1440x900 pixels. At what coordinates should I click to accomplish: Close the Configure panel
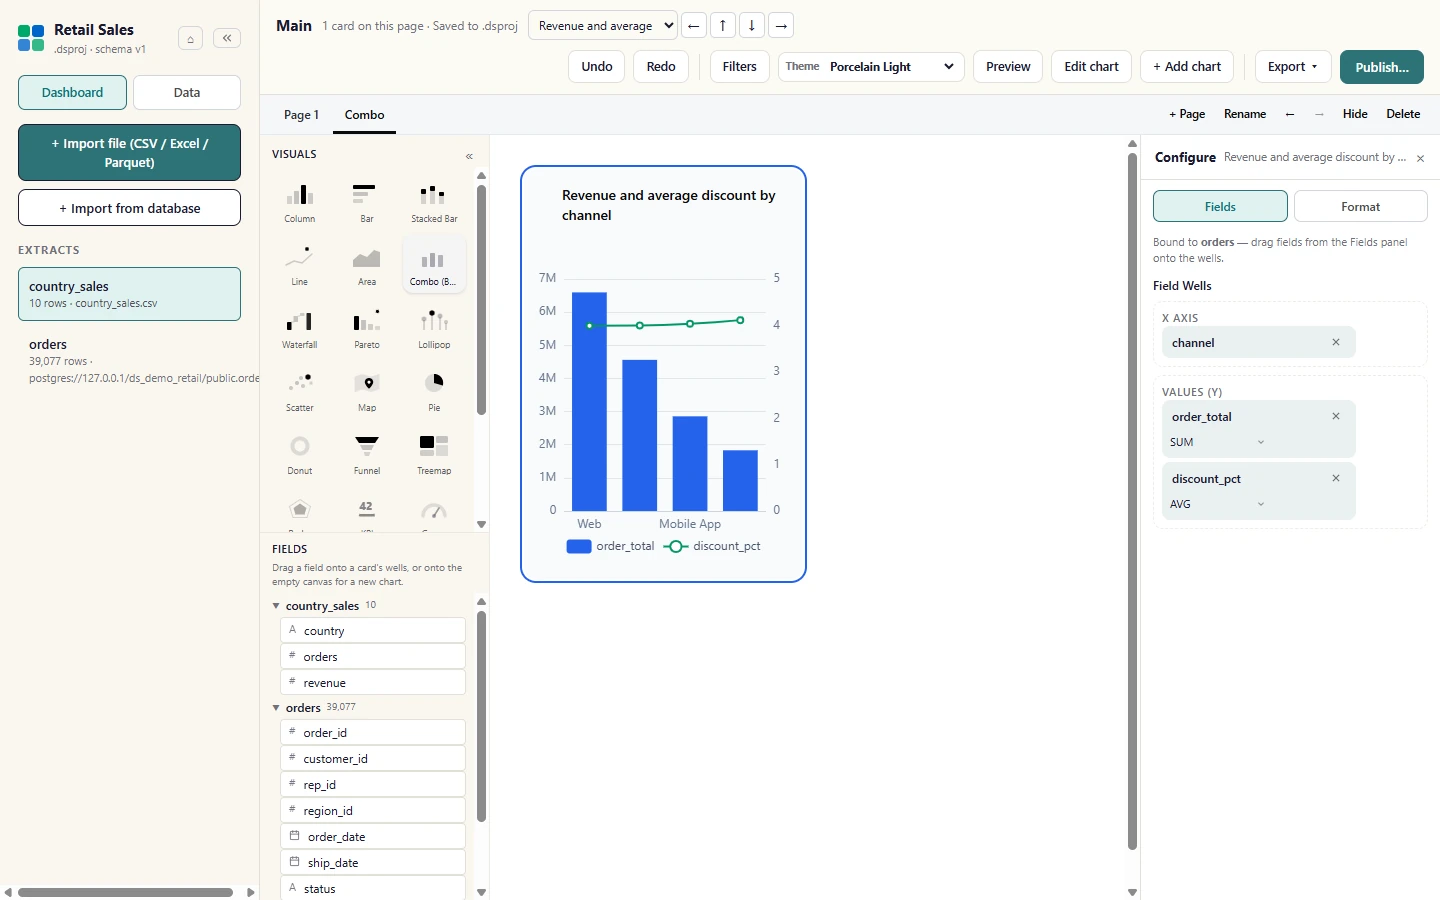[1420, 158]
